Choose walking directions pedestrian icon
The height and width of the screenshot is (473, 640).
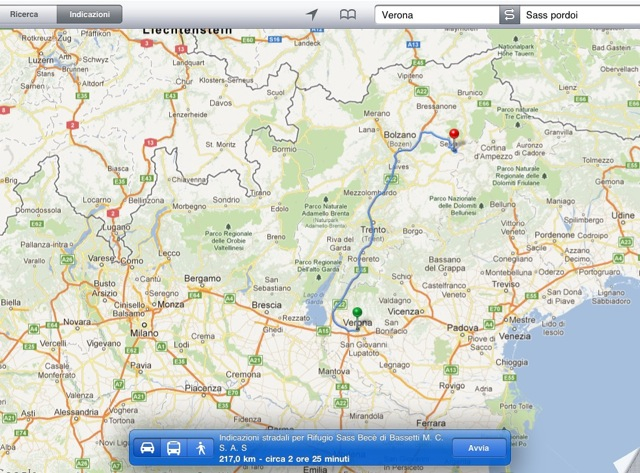[x=200, y=448]
